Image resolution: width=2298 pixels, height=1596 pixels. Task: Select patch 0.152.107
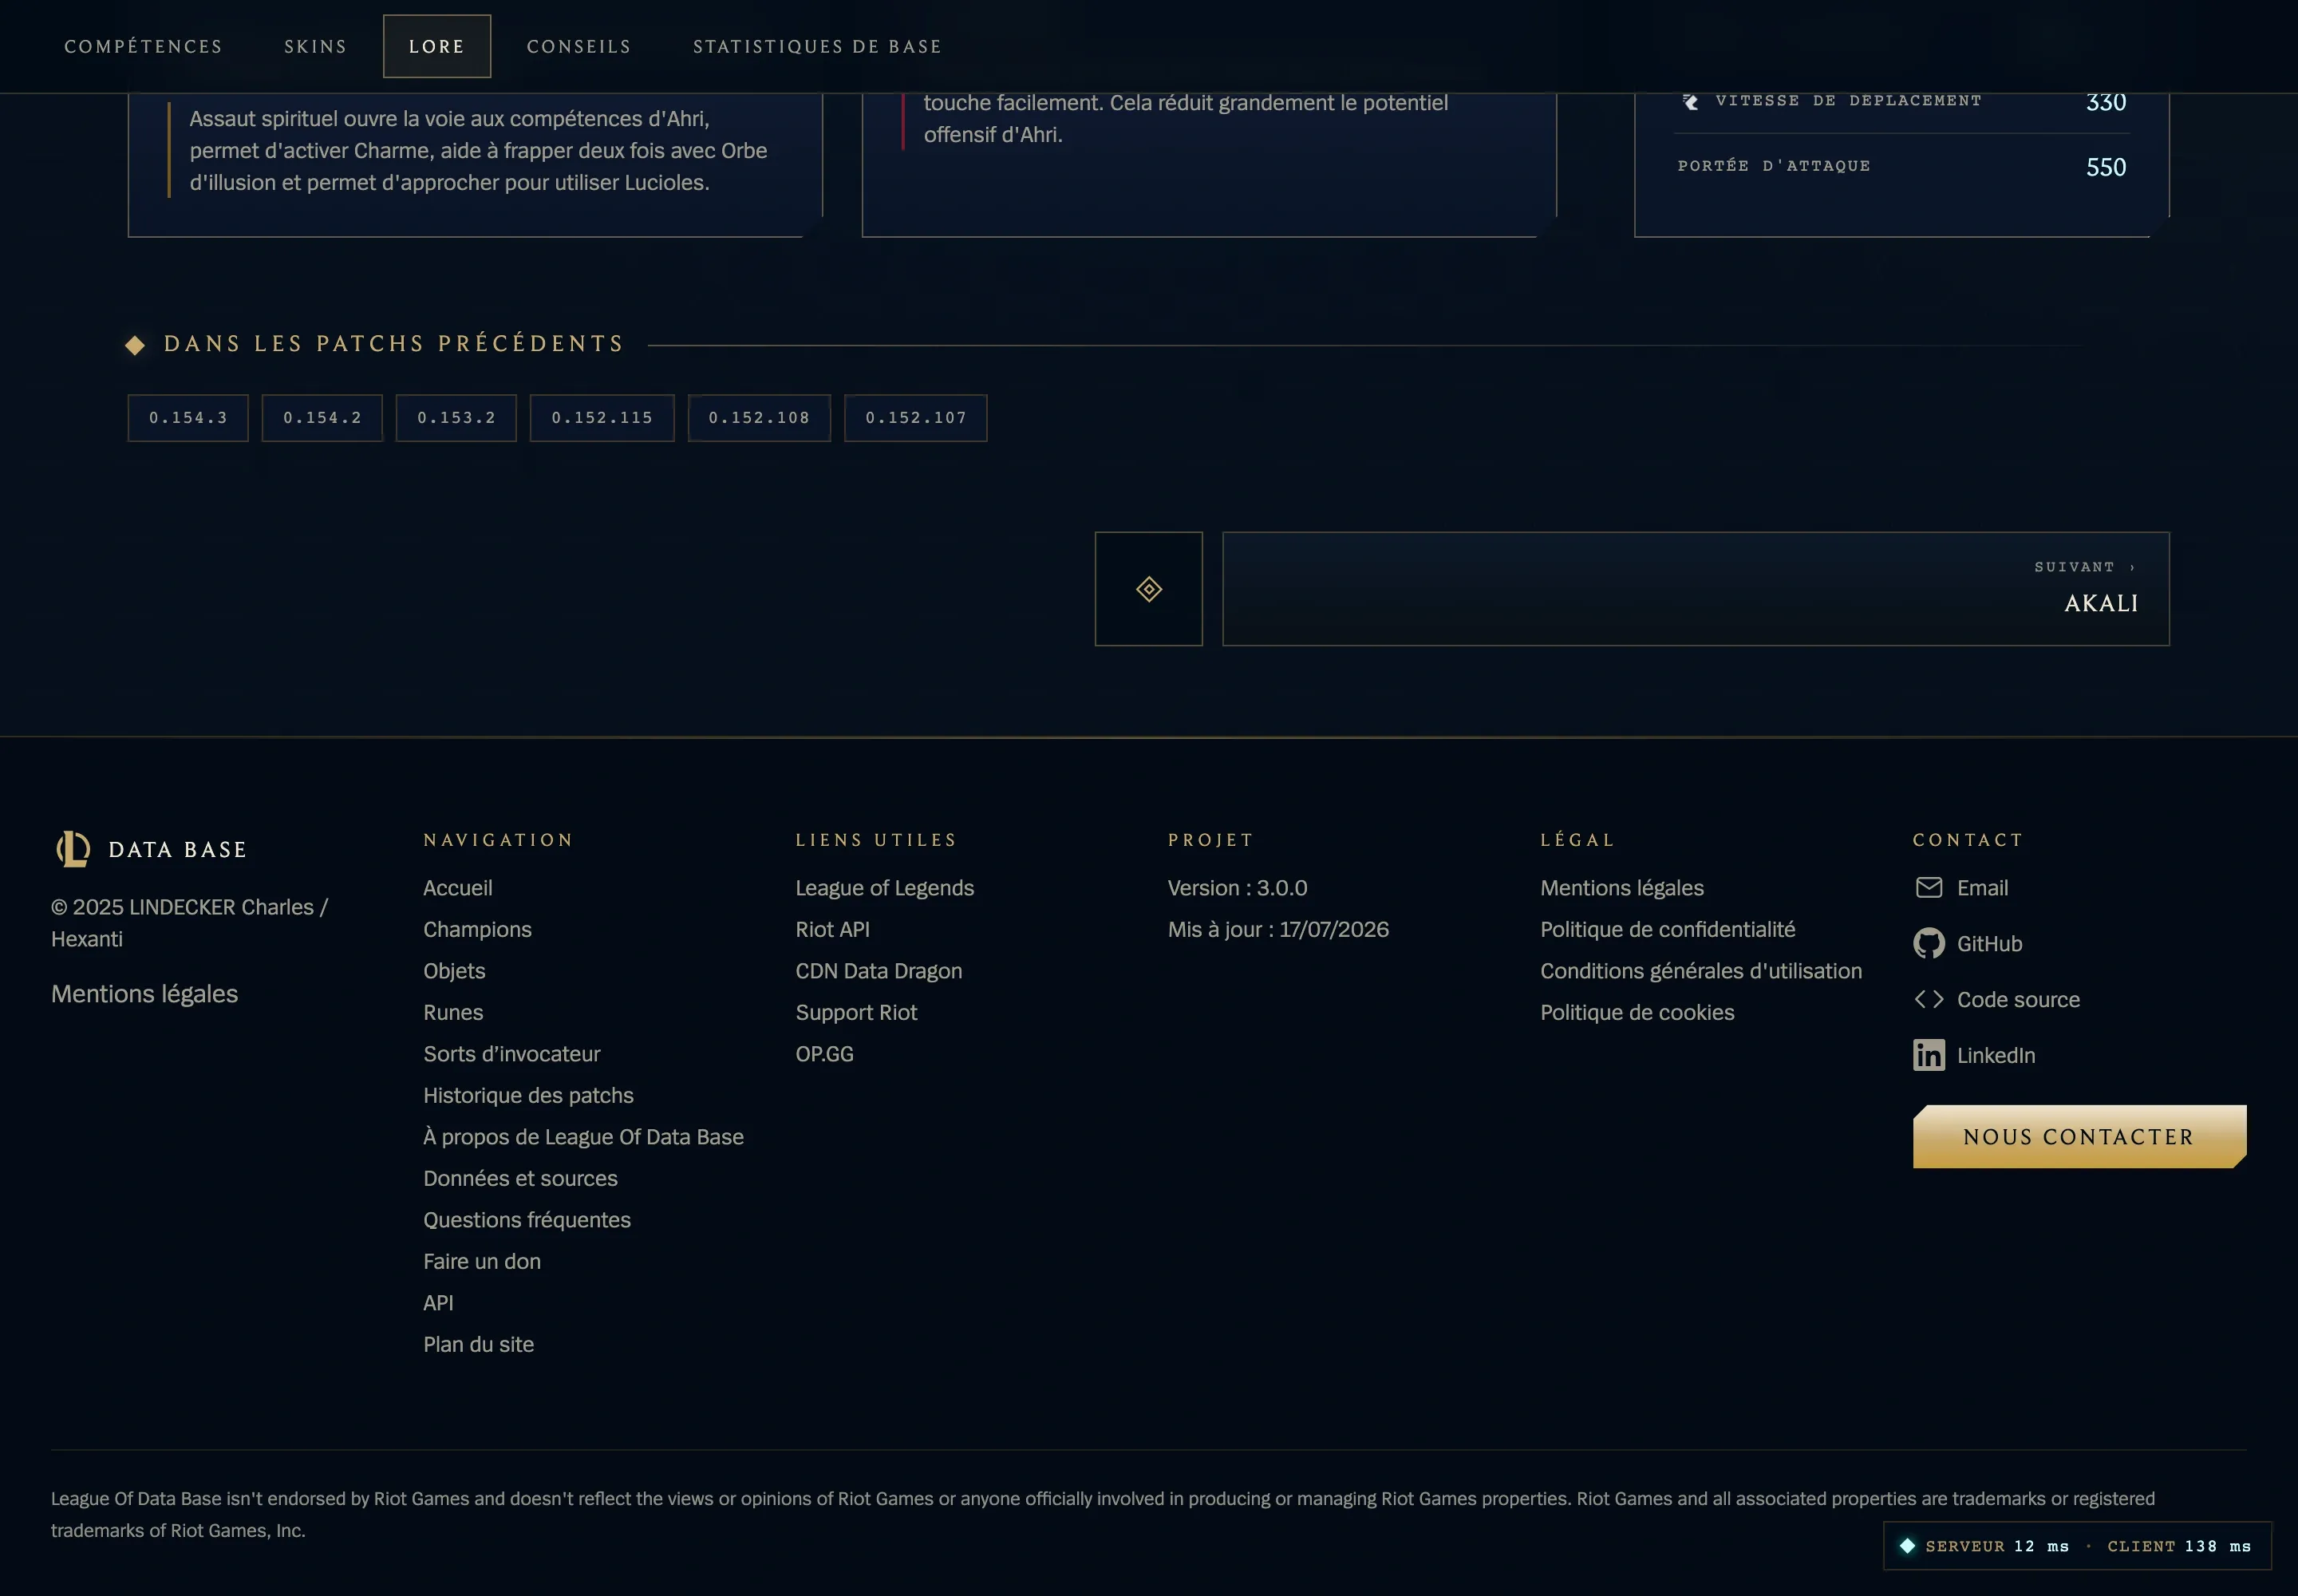tap(916, 418)
